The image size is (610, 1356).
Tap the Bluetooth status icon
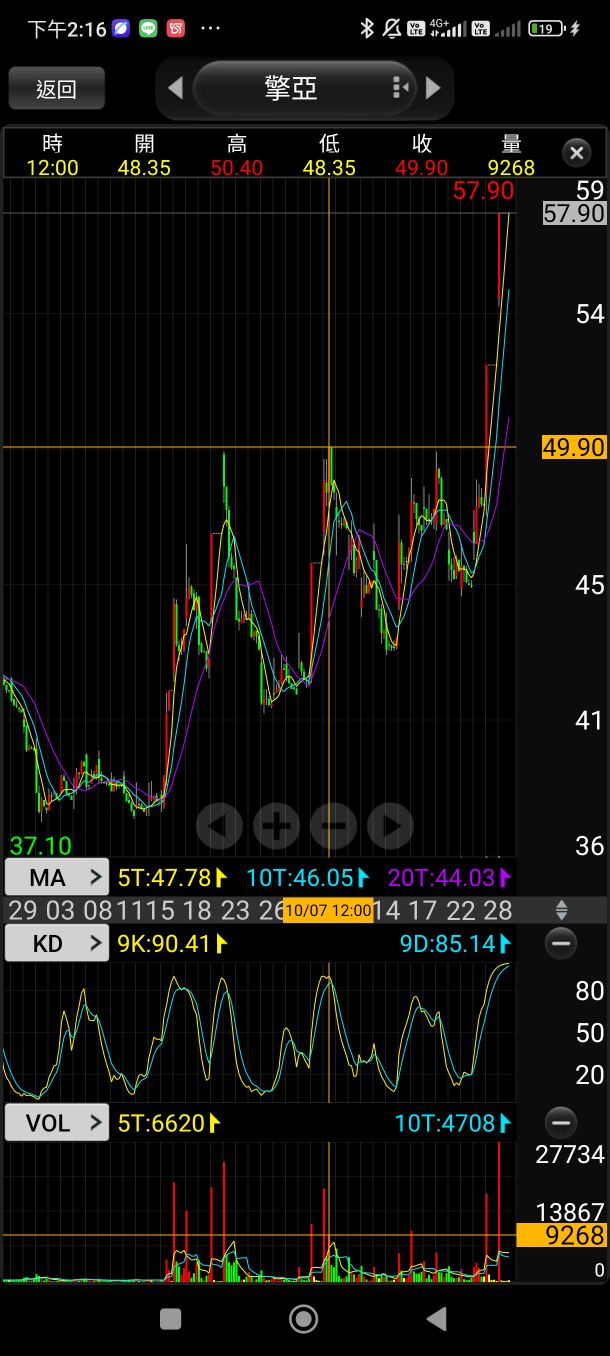(366, 28)
